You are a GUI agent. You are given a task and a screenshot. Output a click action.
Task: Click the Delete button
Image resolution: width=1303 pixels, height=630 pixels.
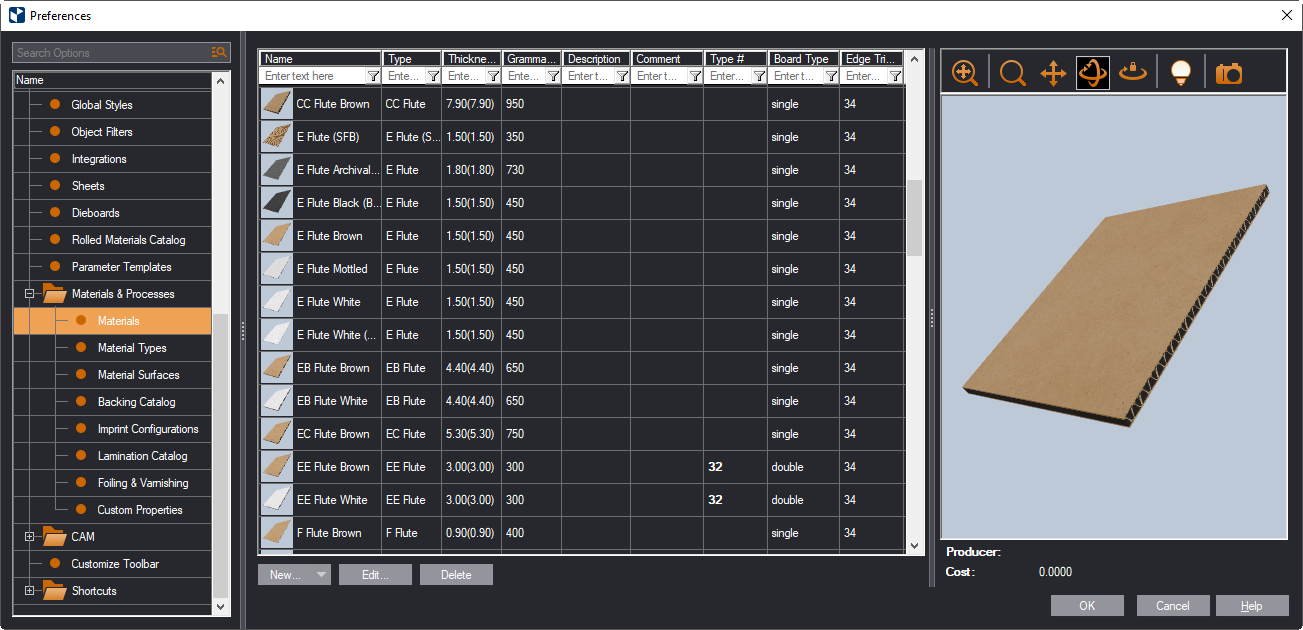pyautogui.click(x=456, y=575)
